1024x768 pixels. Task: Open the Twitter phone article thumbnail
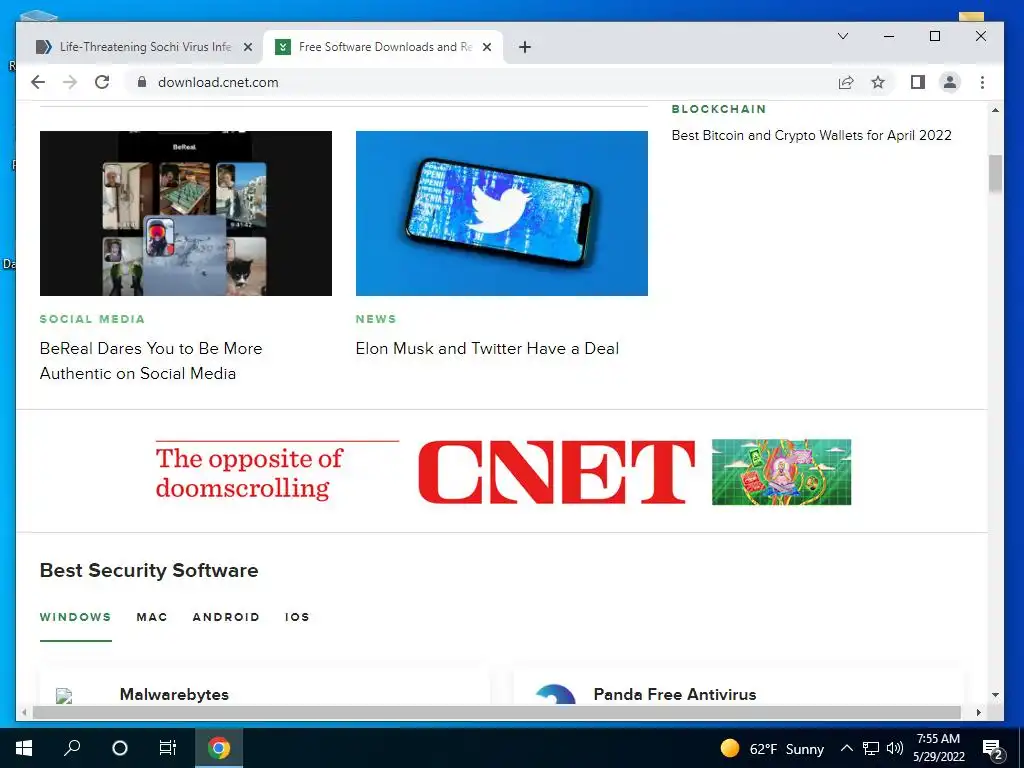[502, 214]
